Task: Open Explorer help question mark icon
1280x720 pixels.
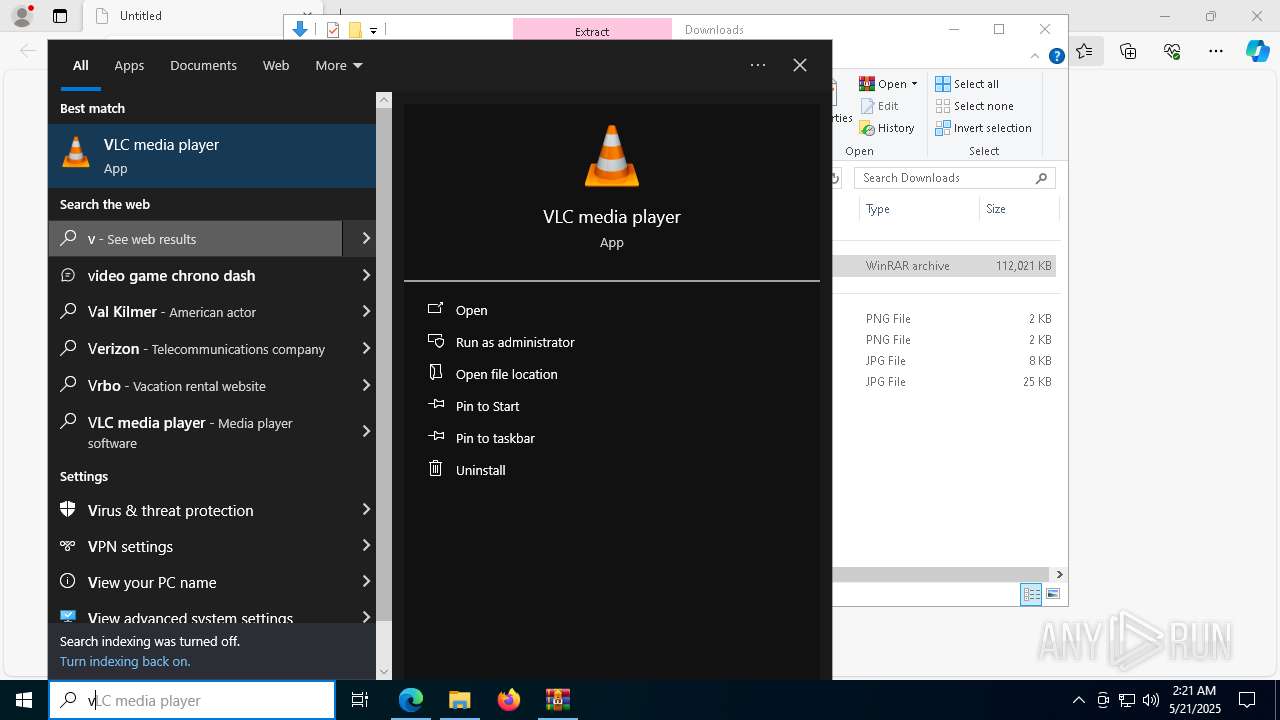Action: pos(1056,56)
